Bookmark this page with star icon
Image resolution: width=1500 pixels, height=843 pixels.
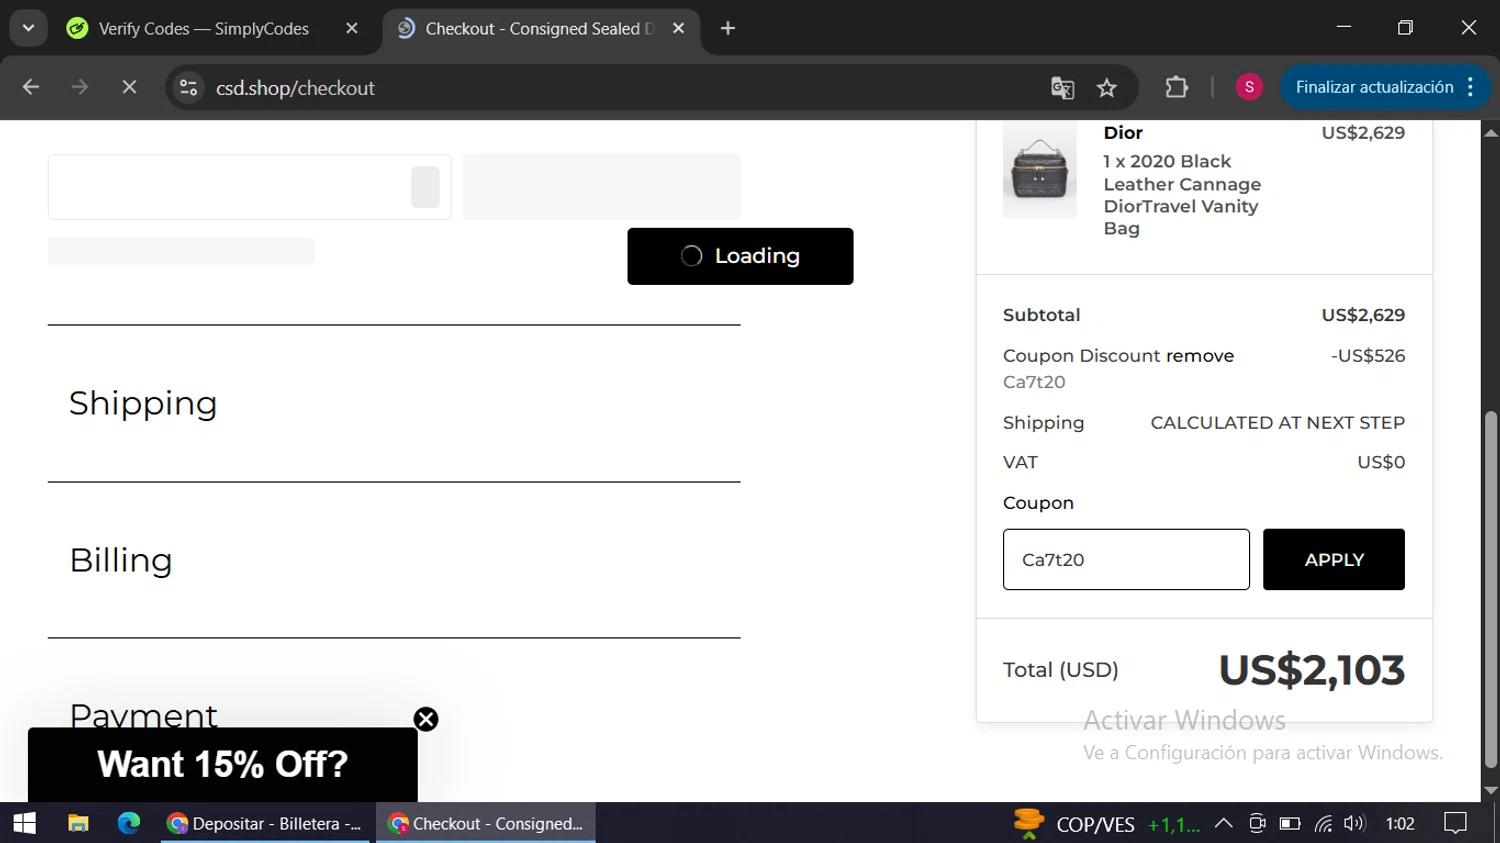tap(1107, 88)
